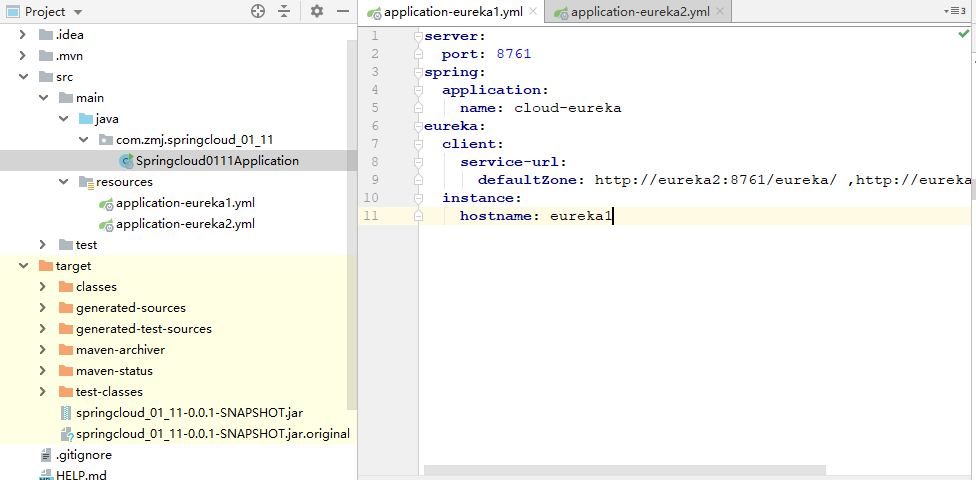Hide the Project panel with minus icon
Viewport: 976px width, 480px height.
pyautogui.click(x=343, y=11)
